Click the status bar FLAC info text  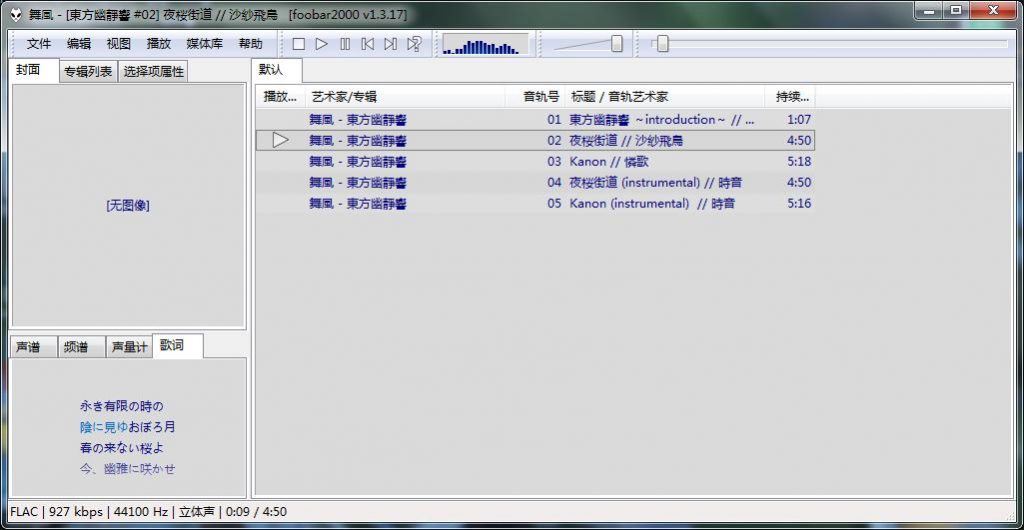coord(25,512)
